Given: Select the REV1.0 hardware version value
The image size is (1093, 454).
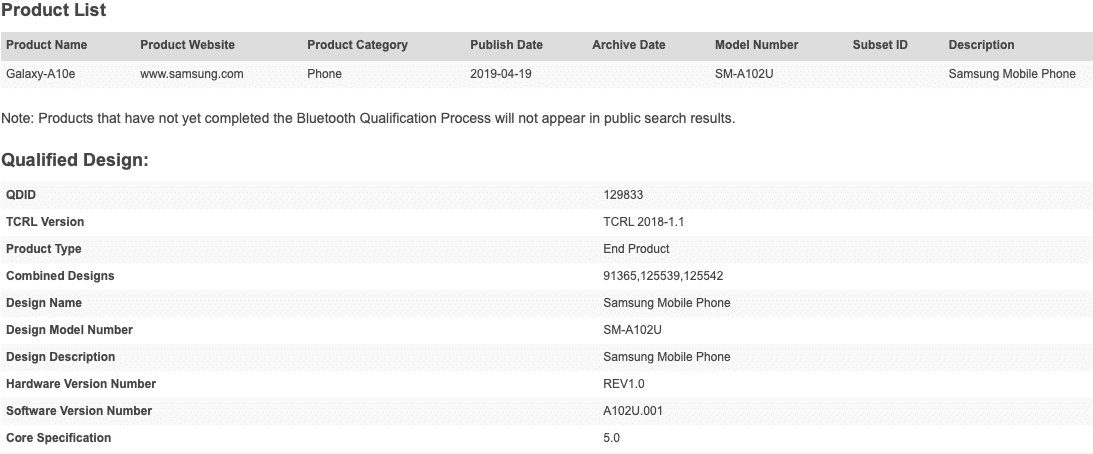Looking at the screenshot, I should click(626, 384).
